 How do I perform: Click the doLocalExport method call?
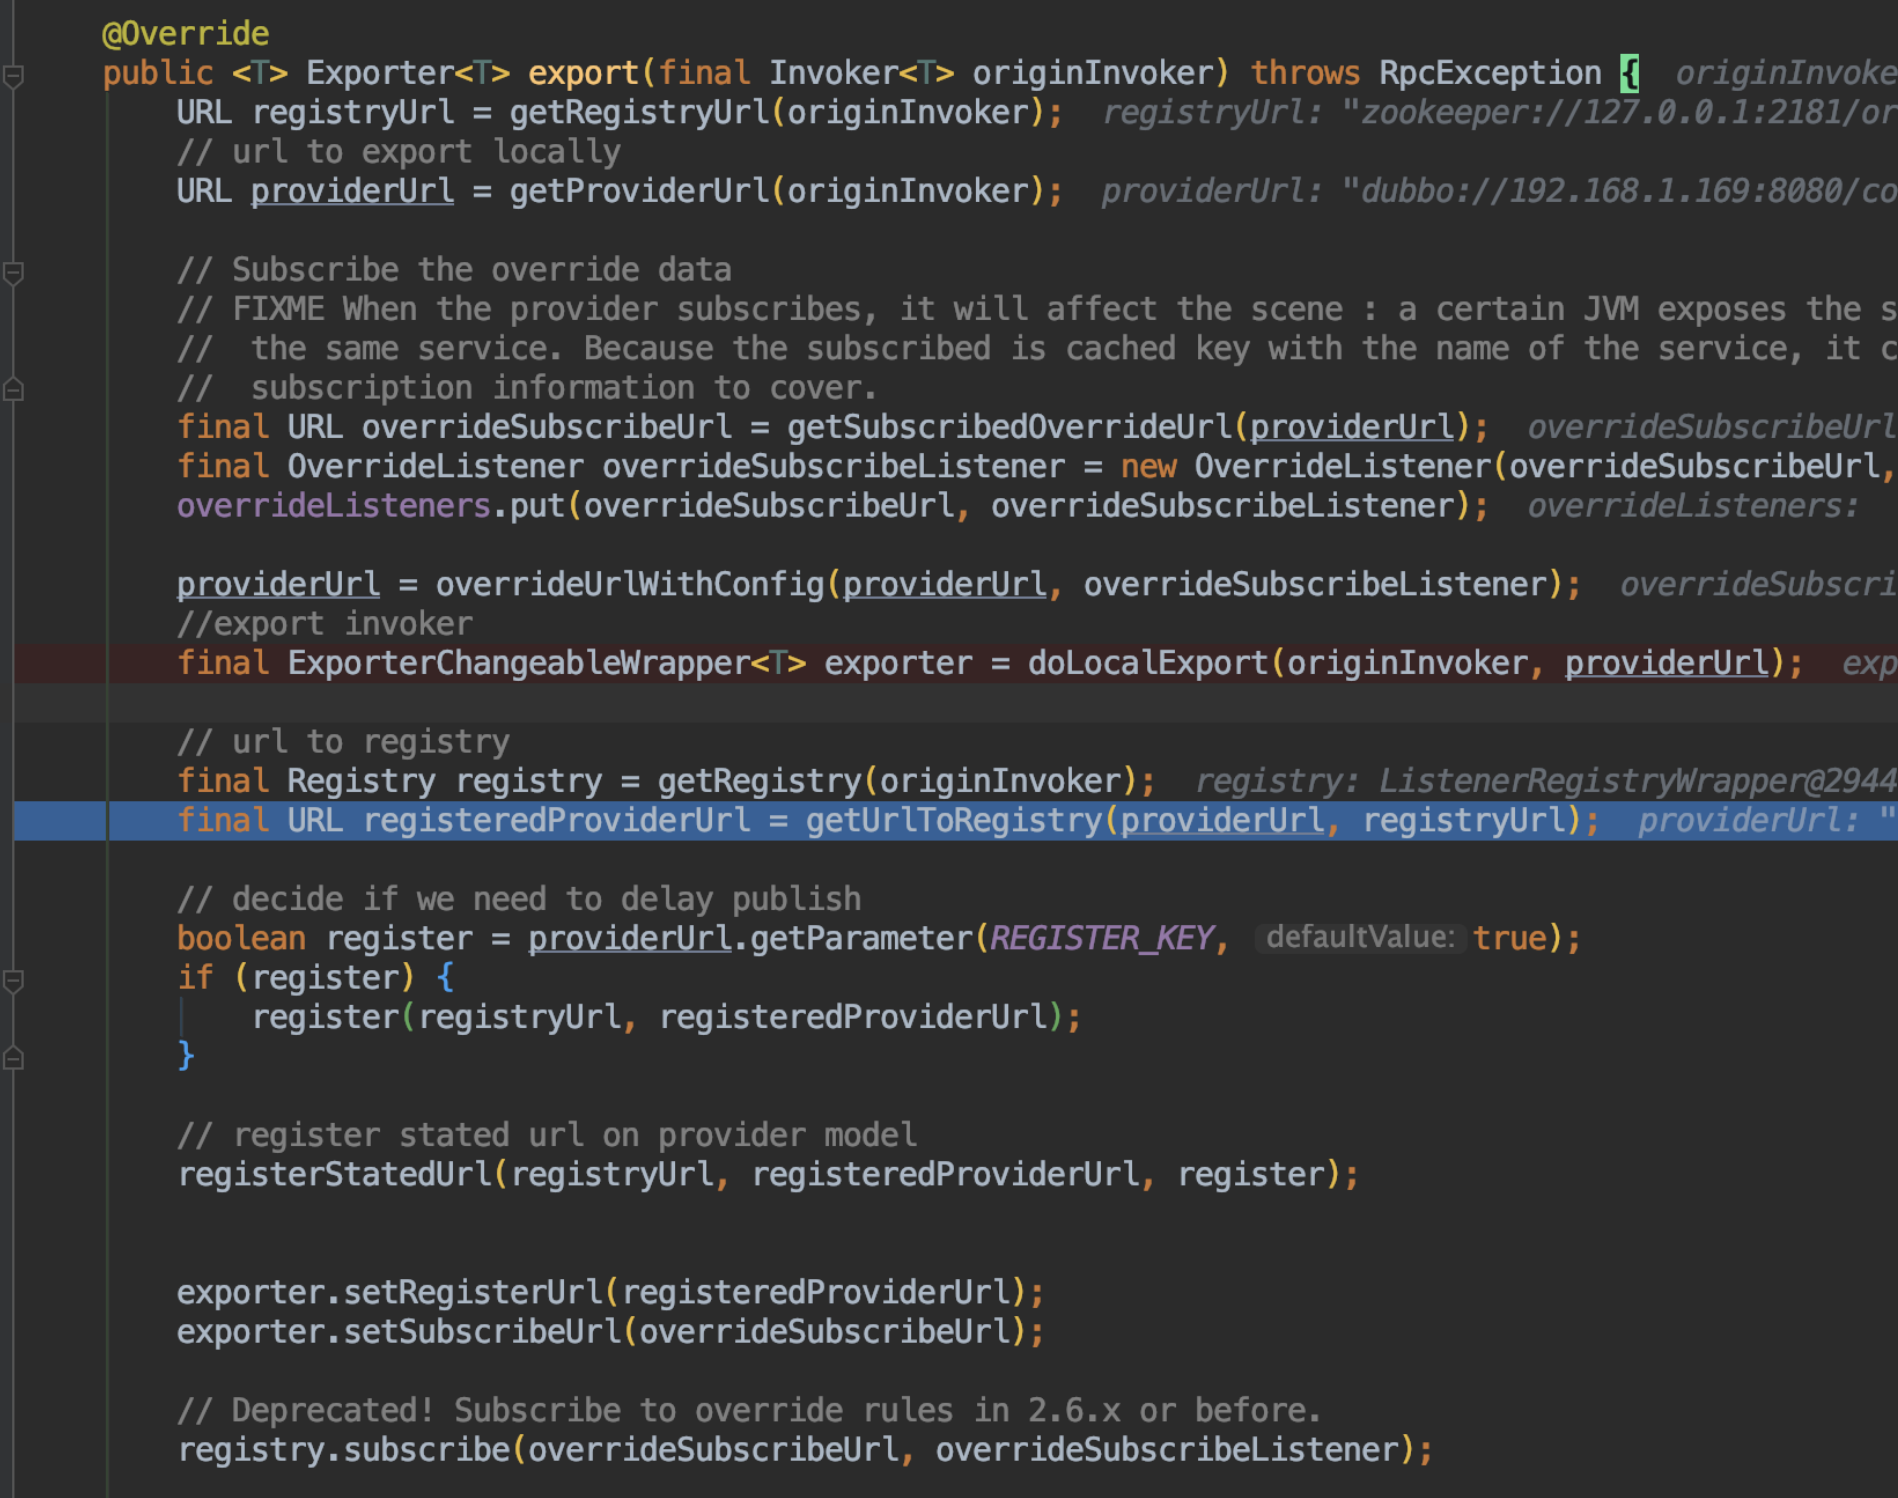tap(1148, 663)
